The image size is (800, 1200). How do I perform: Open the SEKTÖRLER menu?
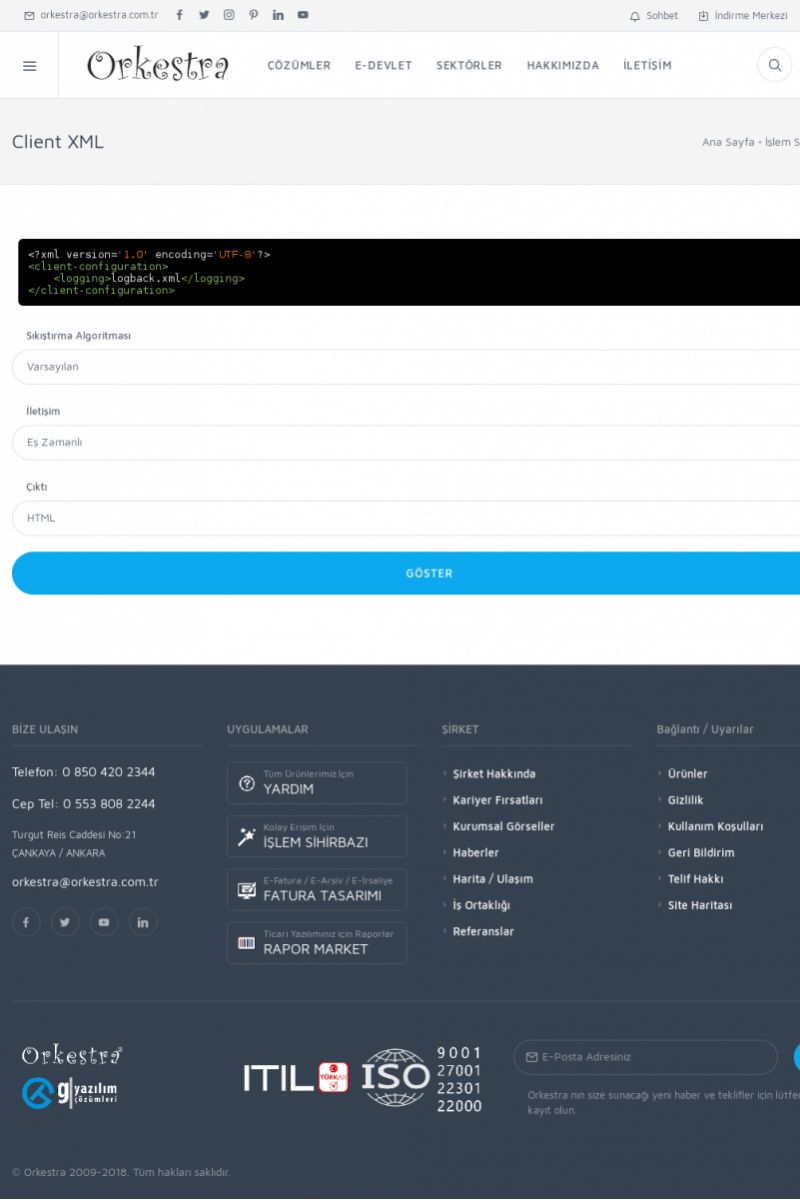(469, 66)
